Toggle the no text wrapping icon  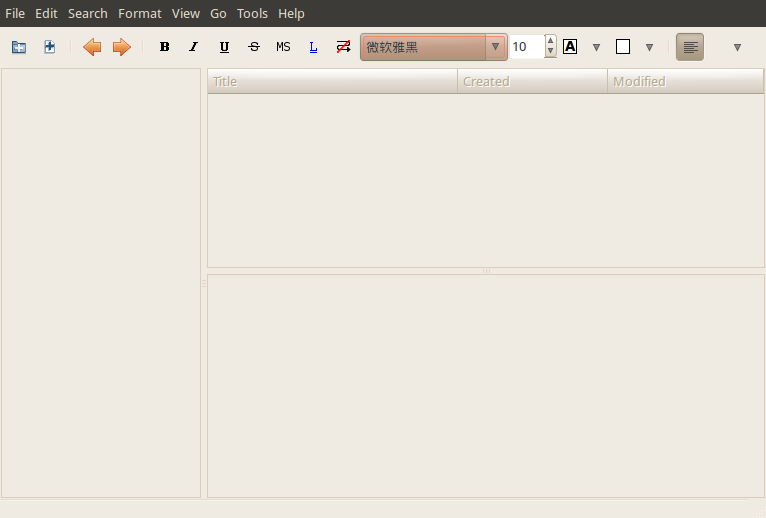click(343, 47)
